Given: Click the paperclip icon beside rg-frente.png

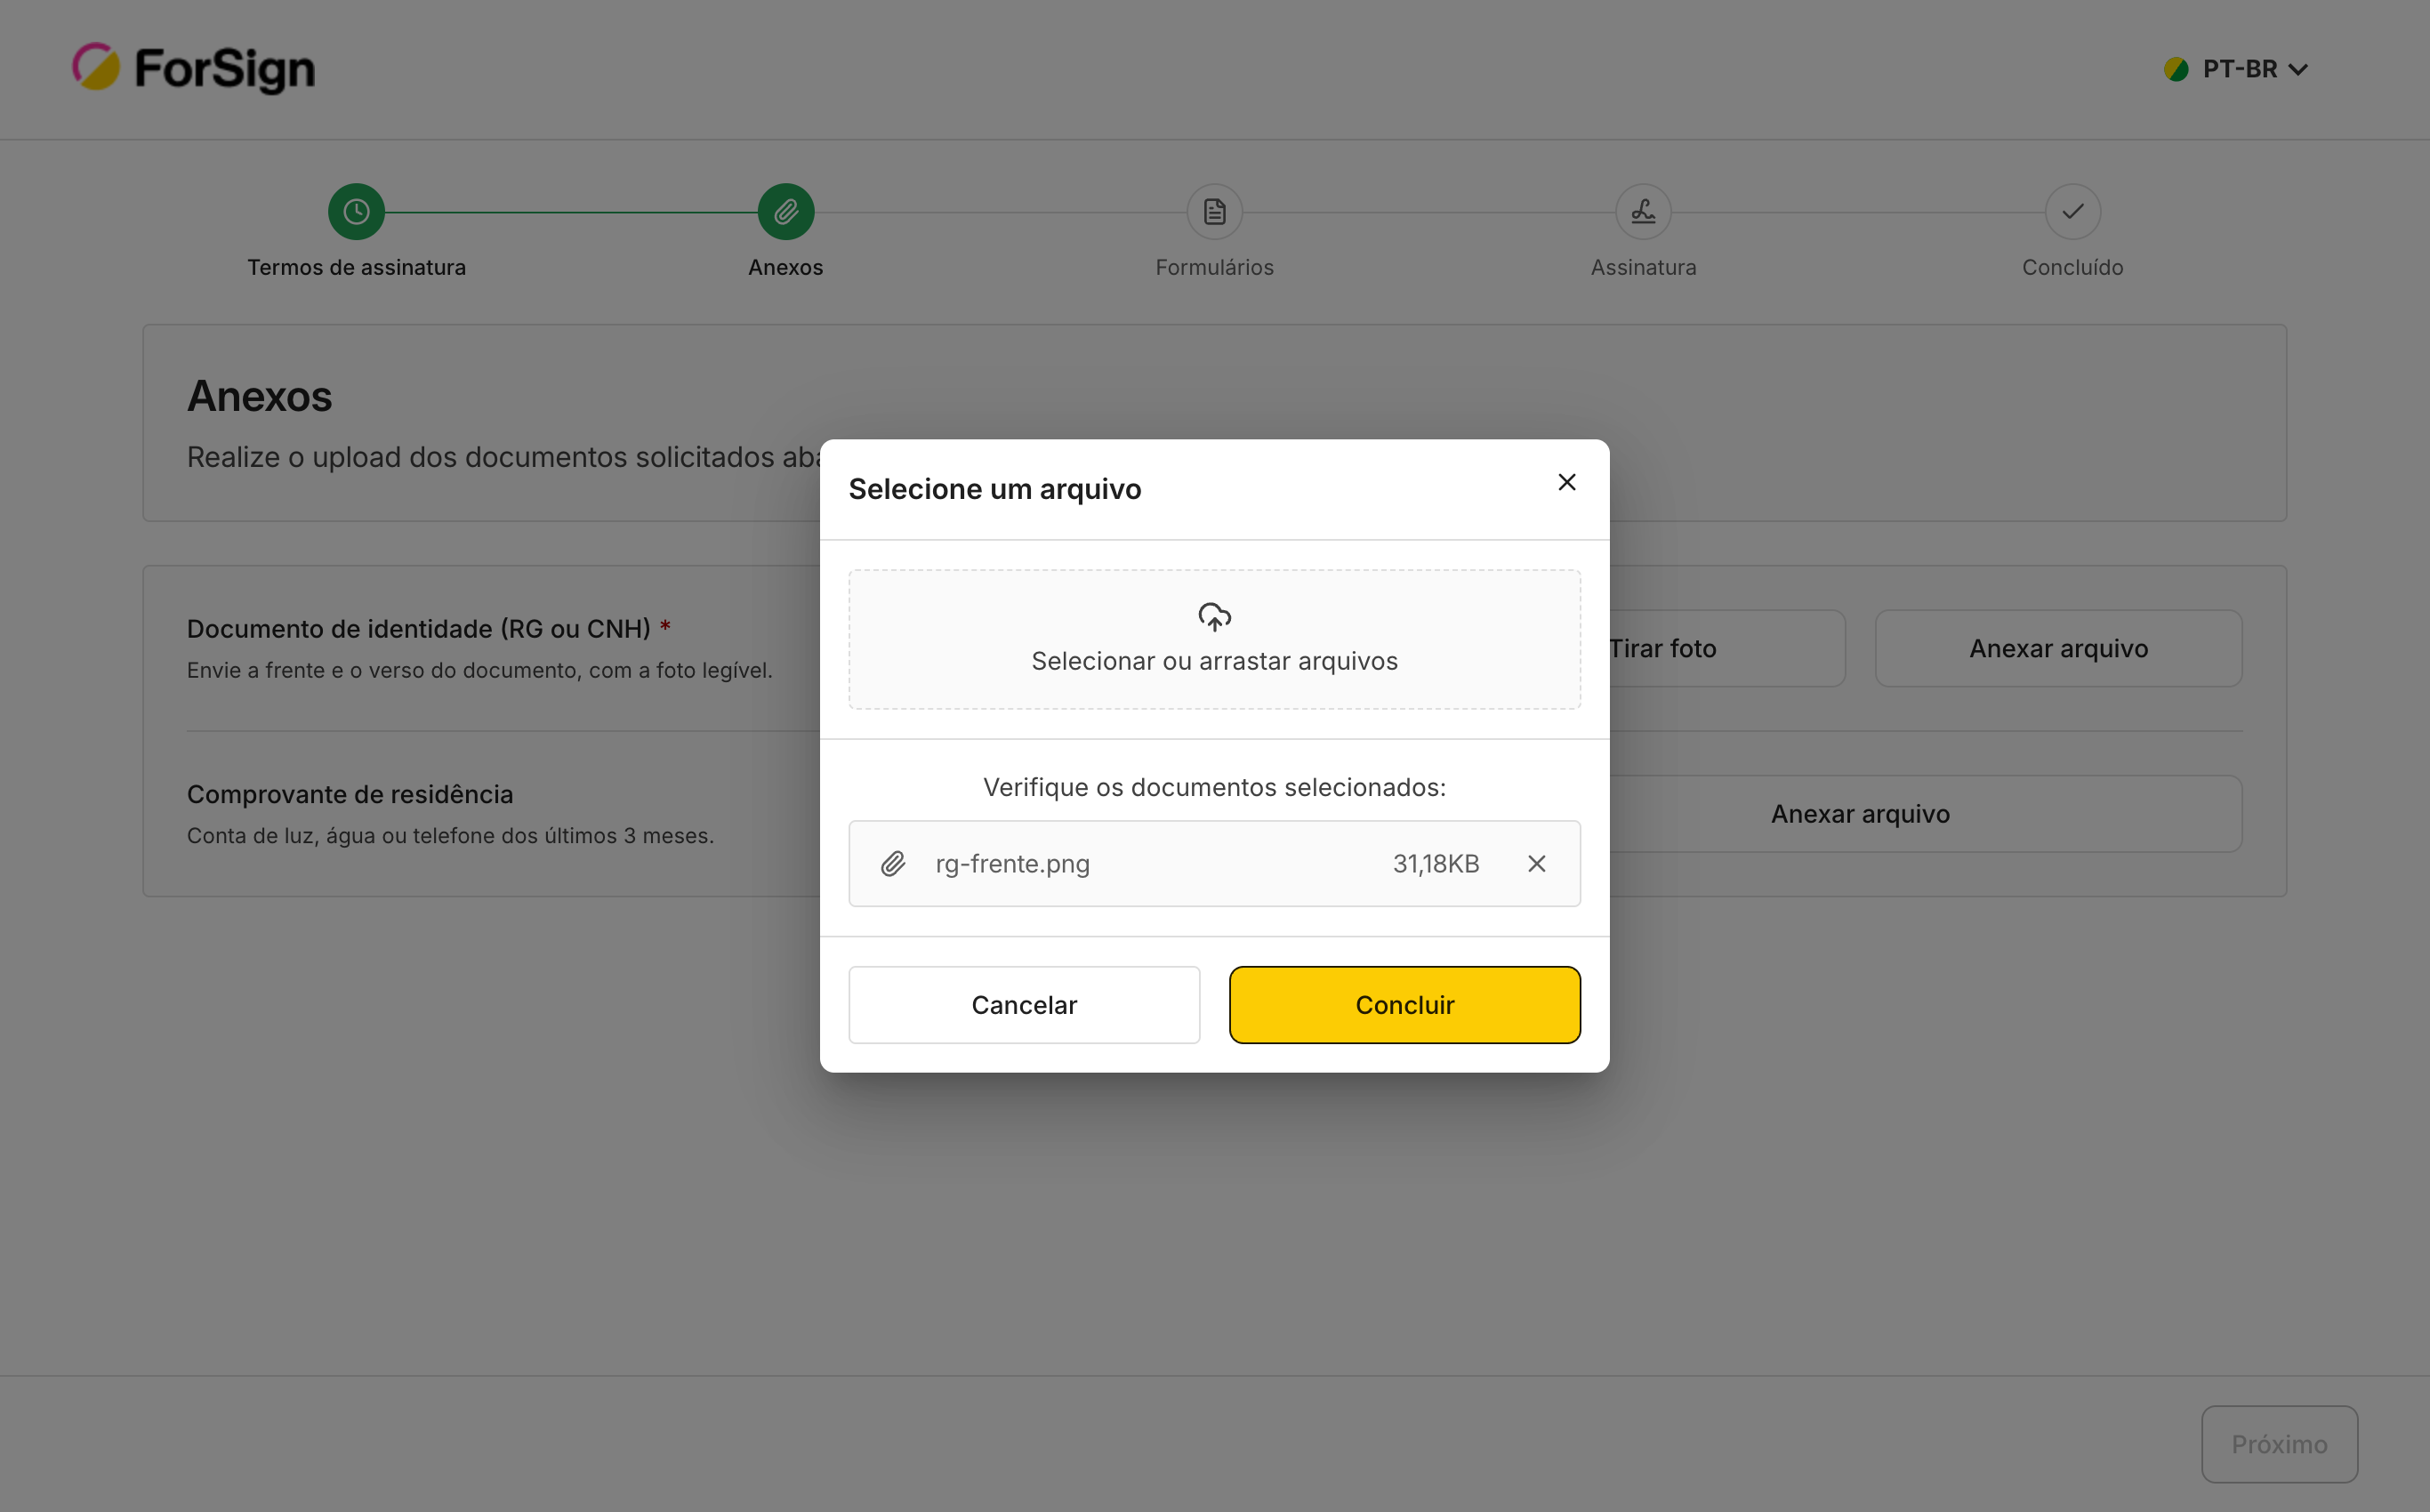Looking at the screenshot, I should click(892, 863).
